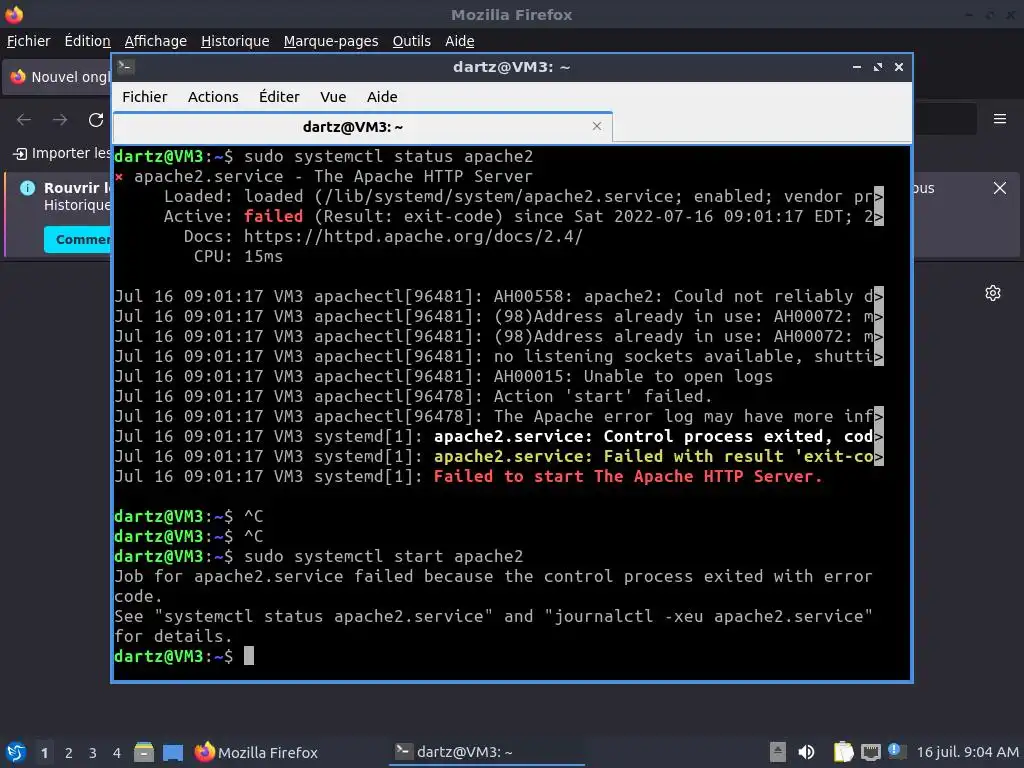Open Firefox new tab settings gear
Image resolution: width=1024 pixels, height=768 pixels.
click(993, 293)
